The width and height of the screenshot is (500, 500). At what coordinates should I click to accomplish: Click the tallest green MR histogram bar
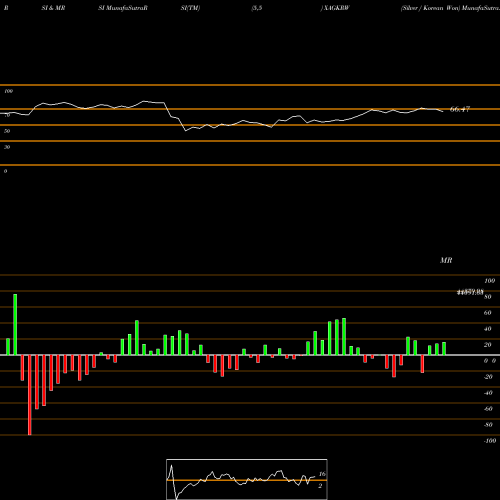coord(15,324)
